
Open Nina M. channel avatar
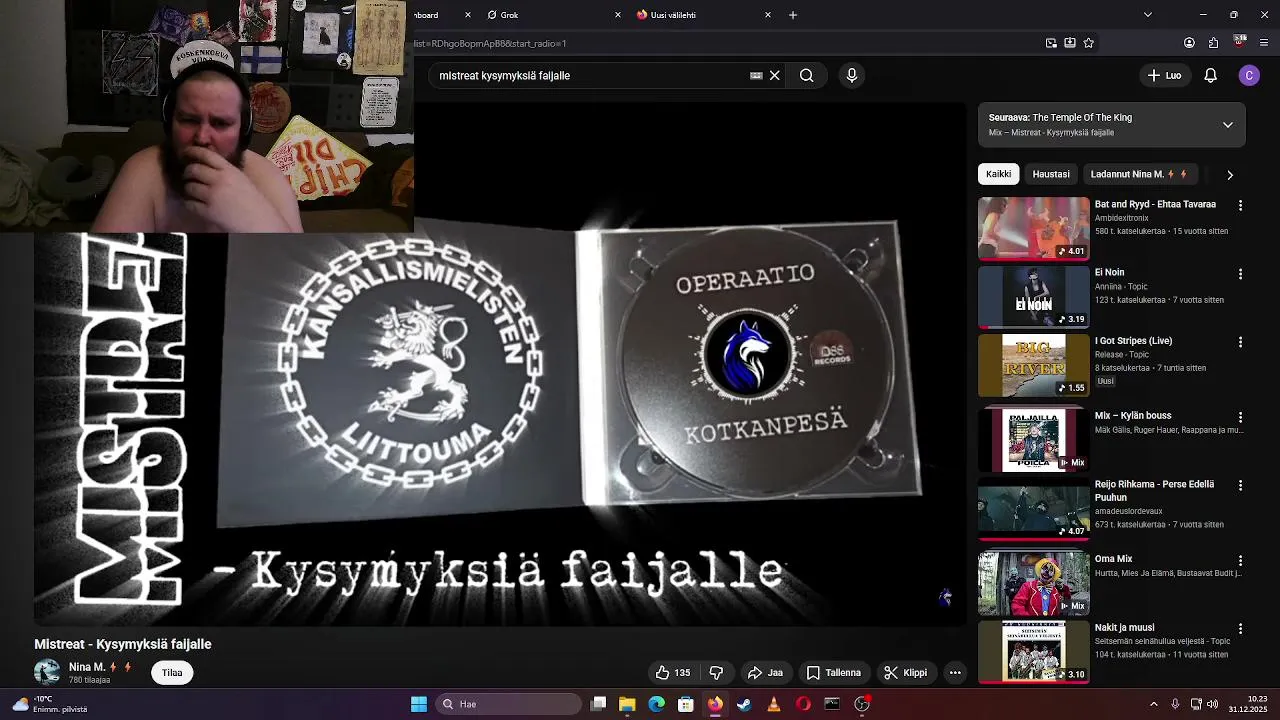[x=47, y=672]
